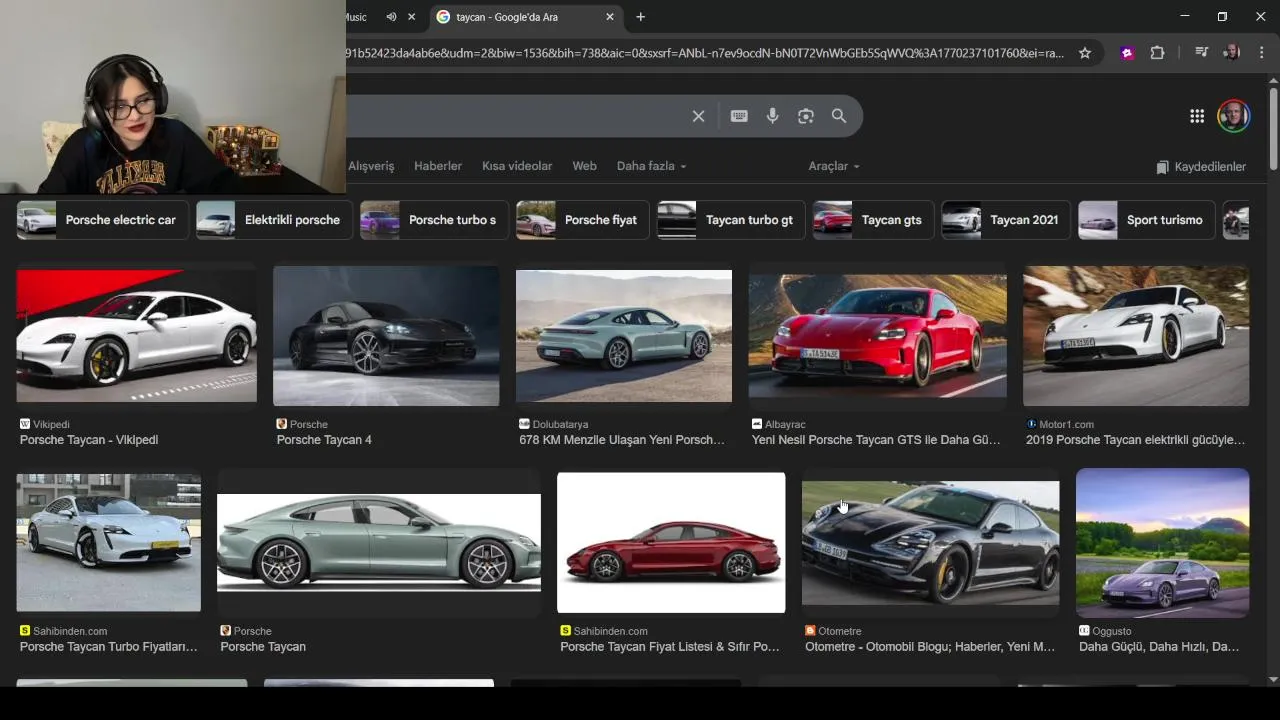This screenshot has width=1280, height=720.
Task: Click the browser address bar URL
Action: (x=705, y=53)
